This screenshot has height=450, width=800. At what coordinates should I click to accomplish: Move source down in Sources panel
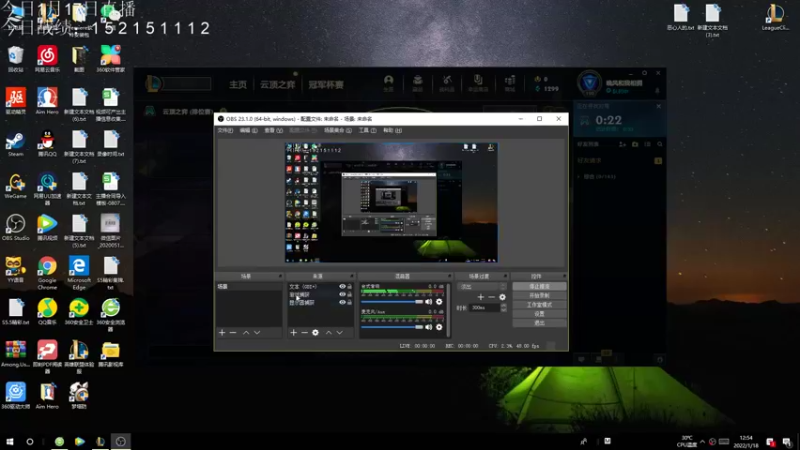pyautogui.click(x=340, y=333)
